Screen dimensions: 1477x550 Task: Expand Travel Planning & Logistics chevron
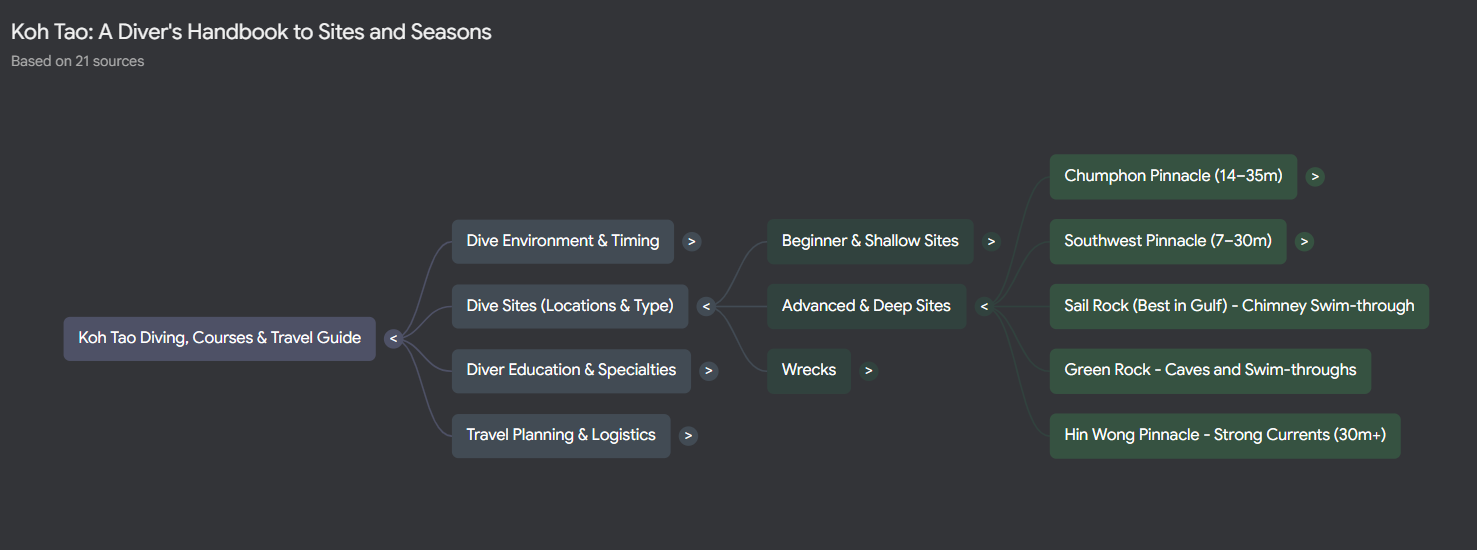(x=688, y=436)
